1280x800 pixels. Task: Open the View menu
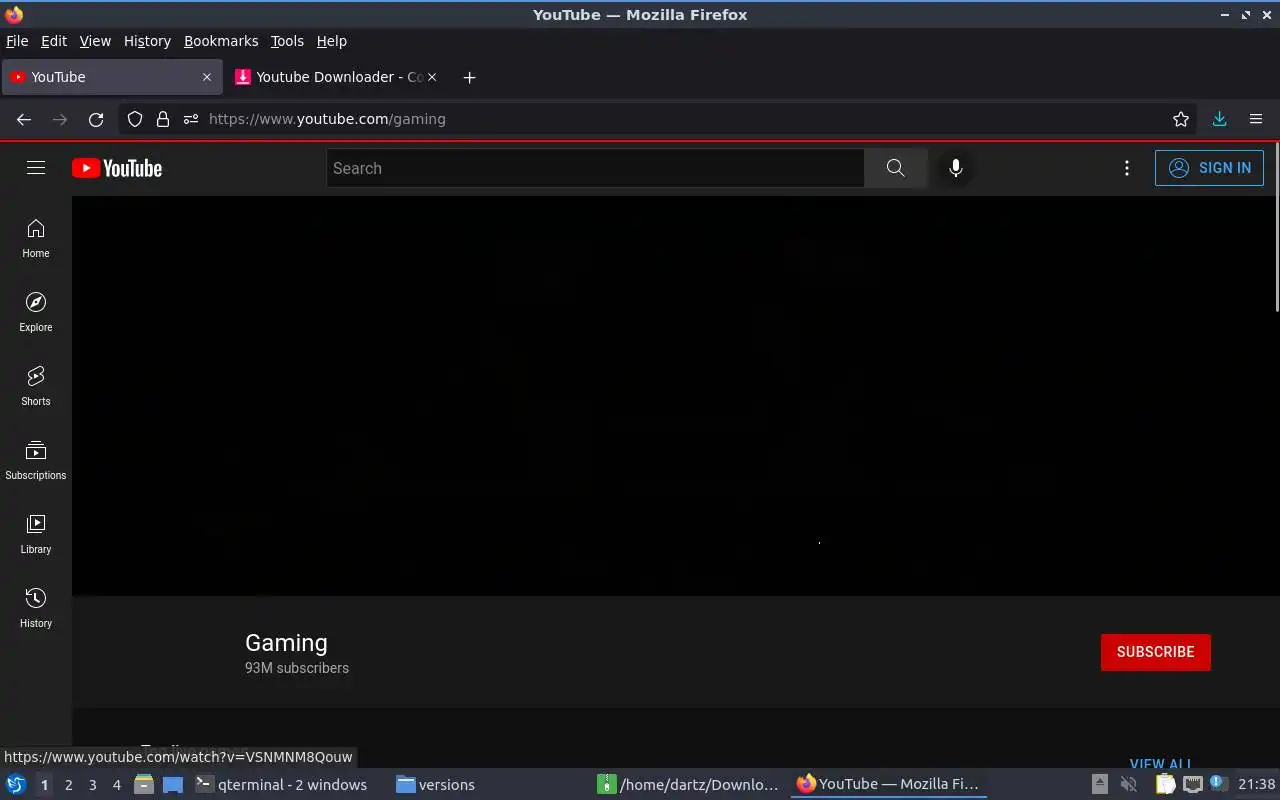pos(95,41)
